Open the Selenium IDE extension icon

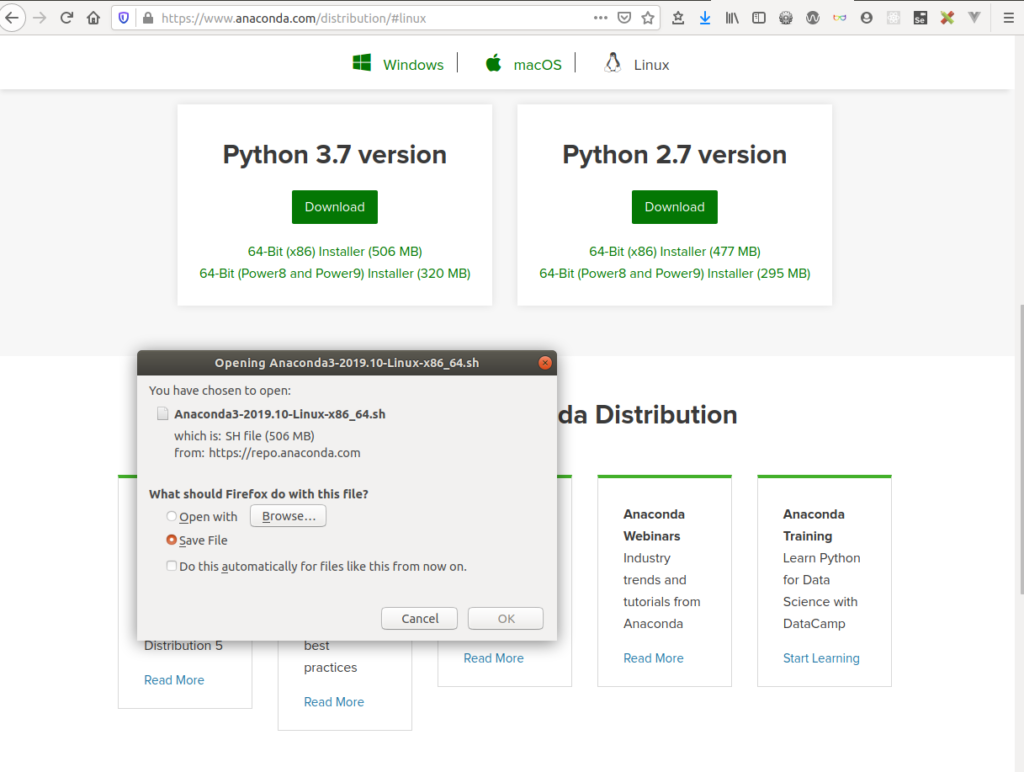920,17
